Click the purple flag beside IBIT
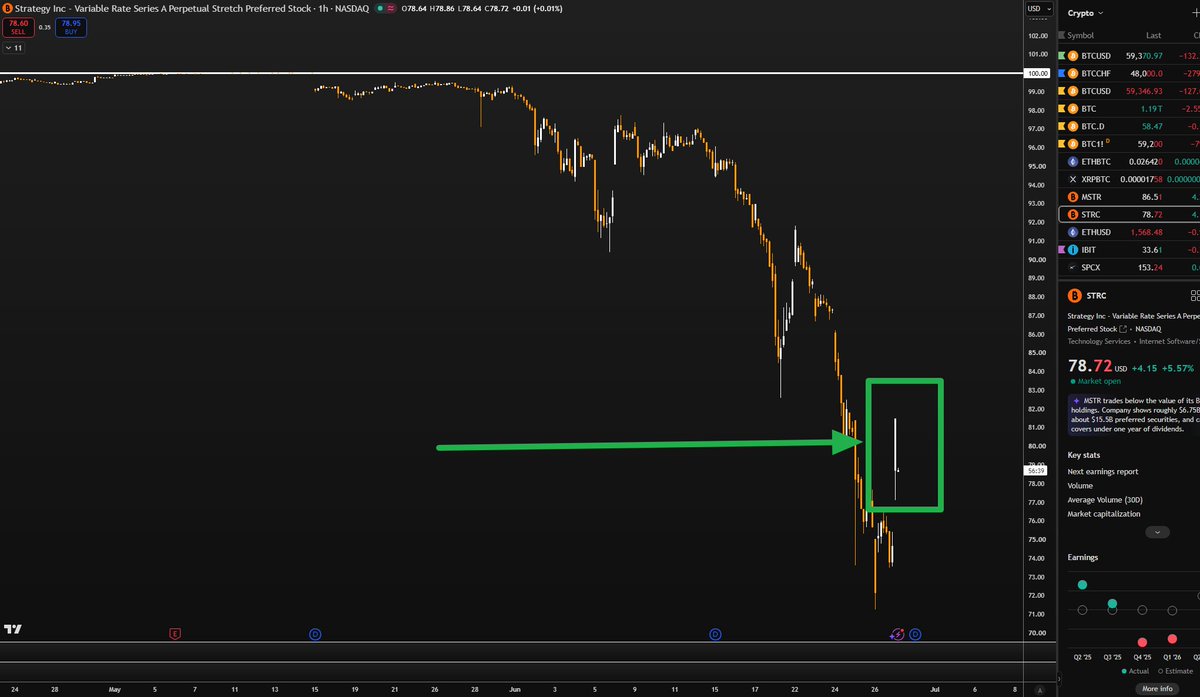The image size is (1200, 697). 1062,250
